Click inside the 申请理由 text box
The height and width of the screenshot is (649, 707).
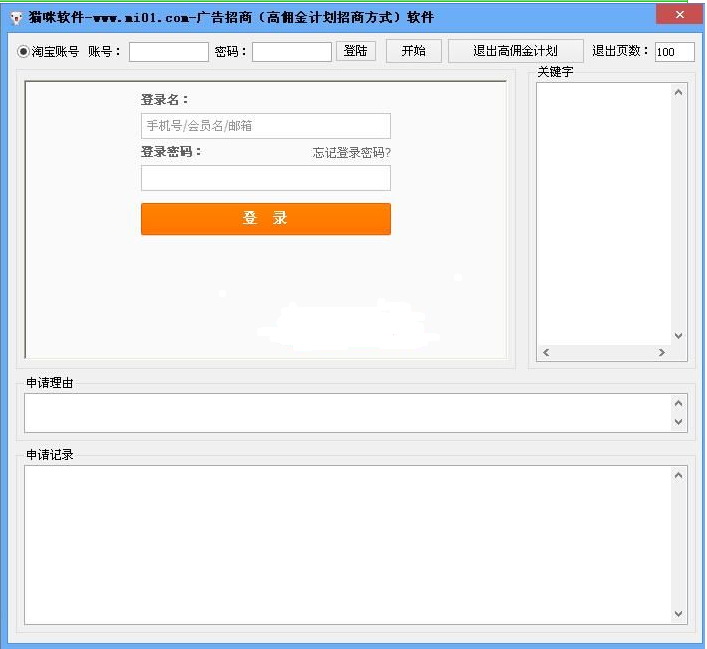click(348, 413)
